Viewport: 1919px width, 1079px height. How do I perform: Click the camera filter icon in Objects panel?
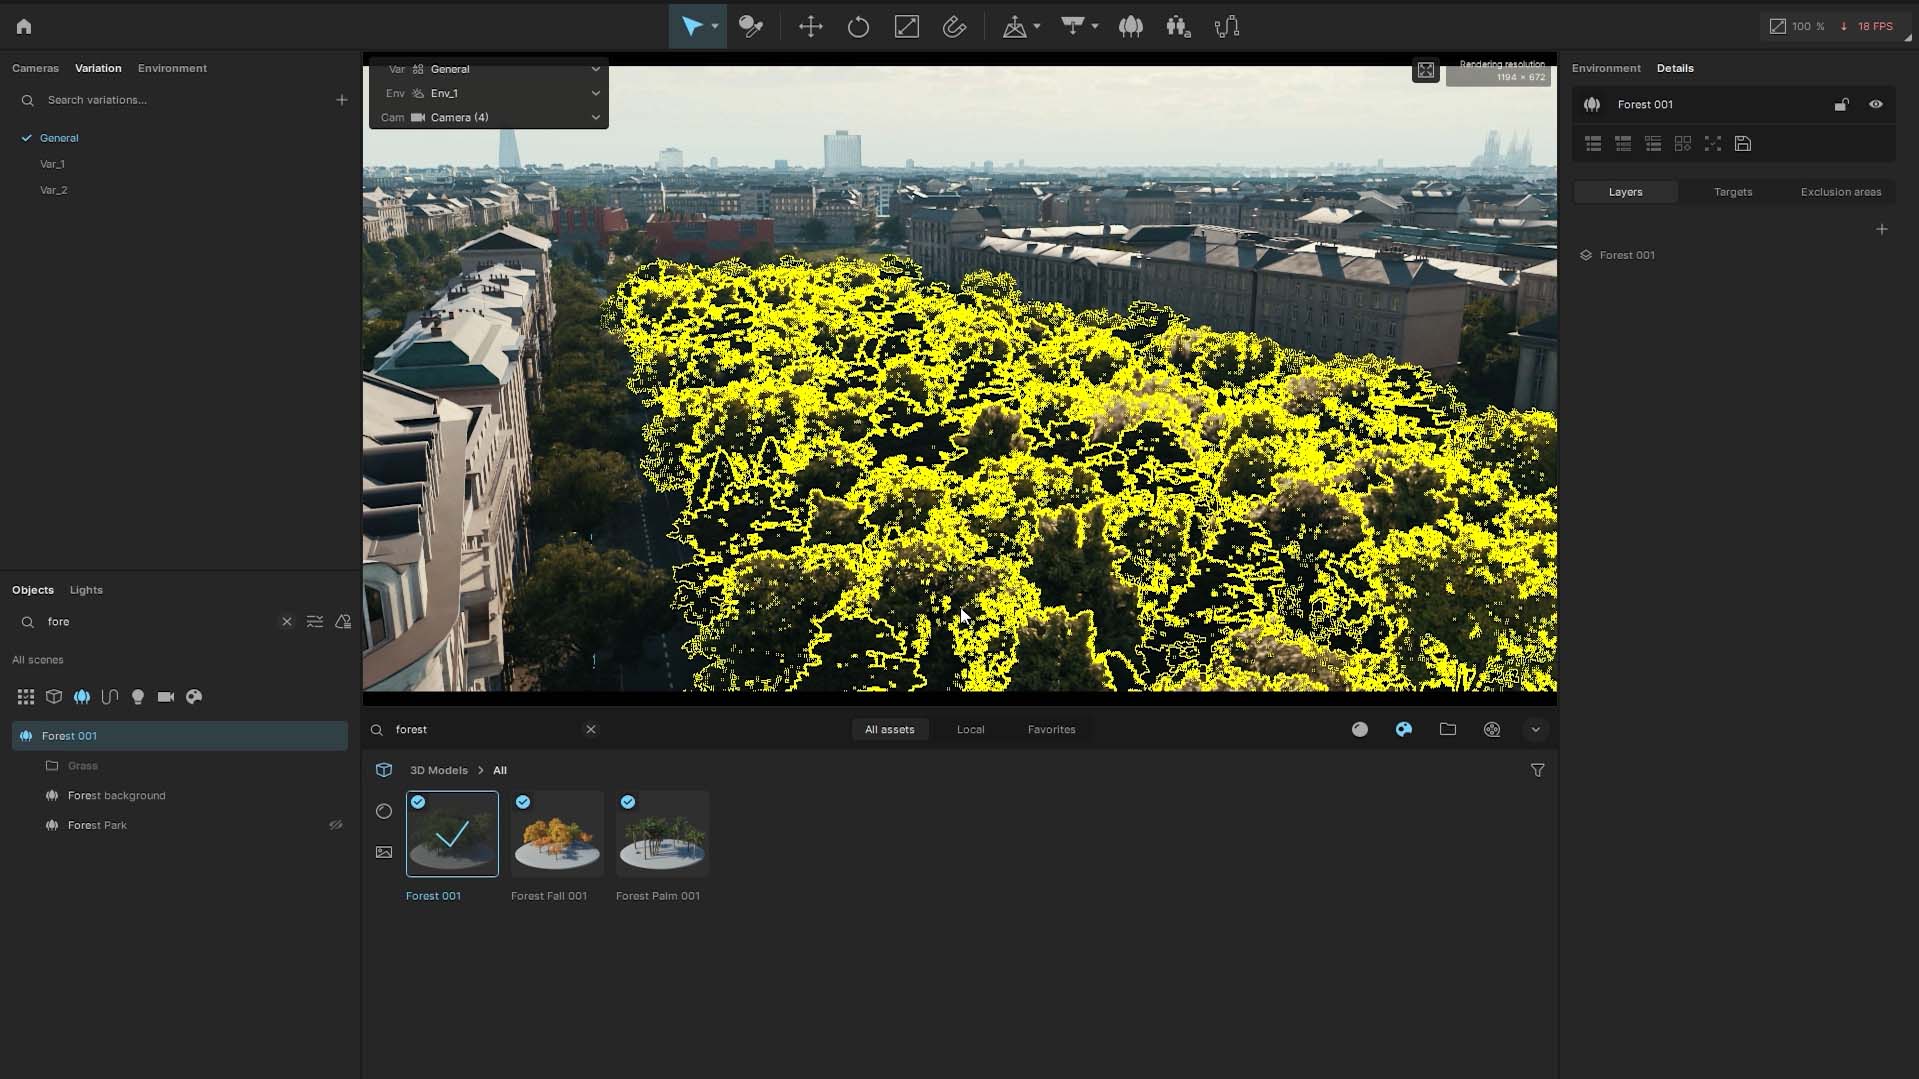click(166, 697)
